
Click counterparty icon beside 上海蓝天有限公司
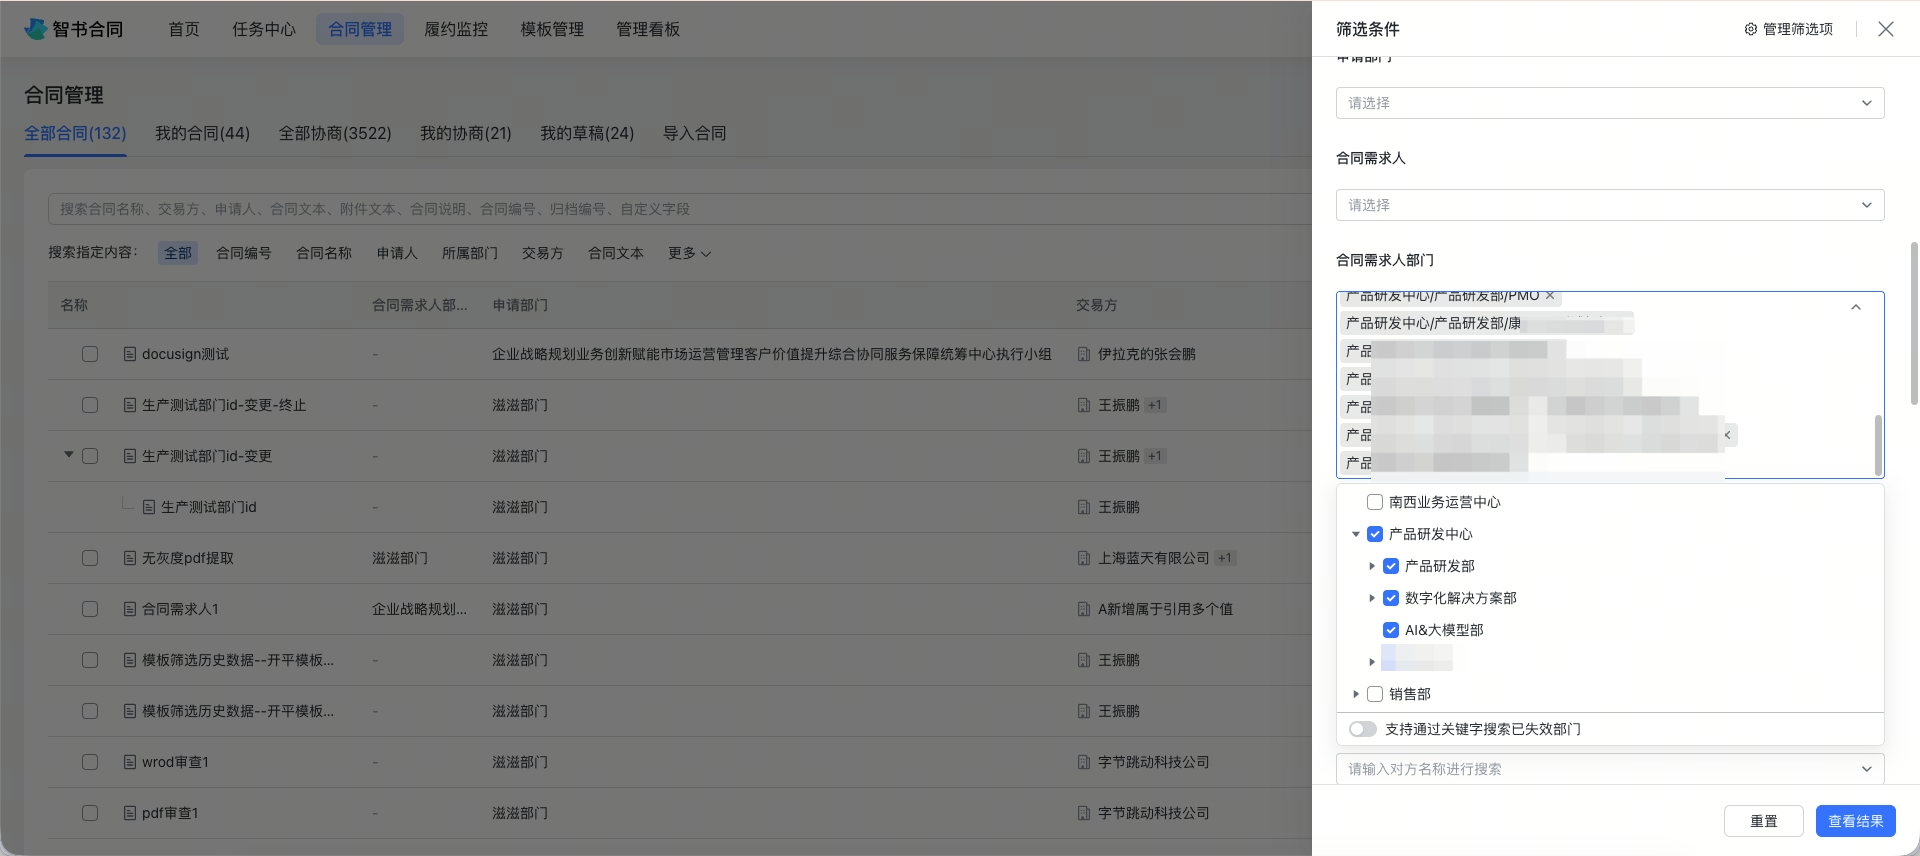point(1084,558)
